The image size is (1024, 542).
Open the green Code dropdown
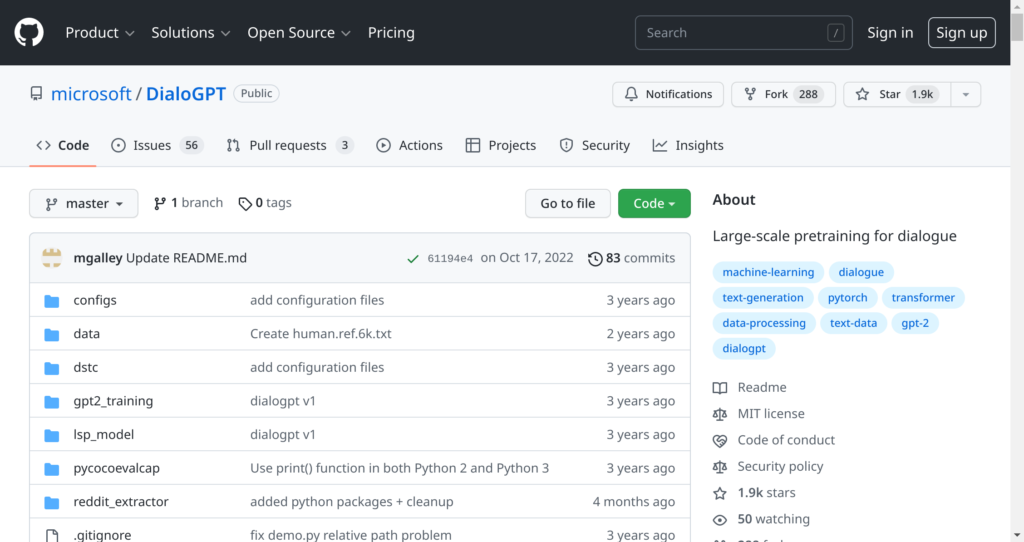[x=654, y=204]
